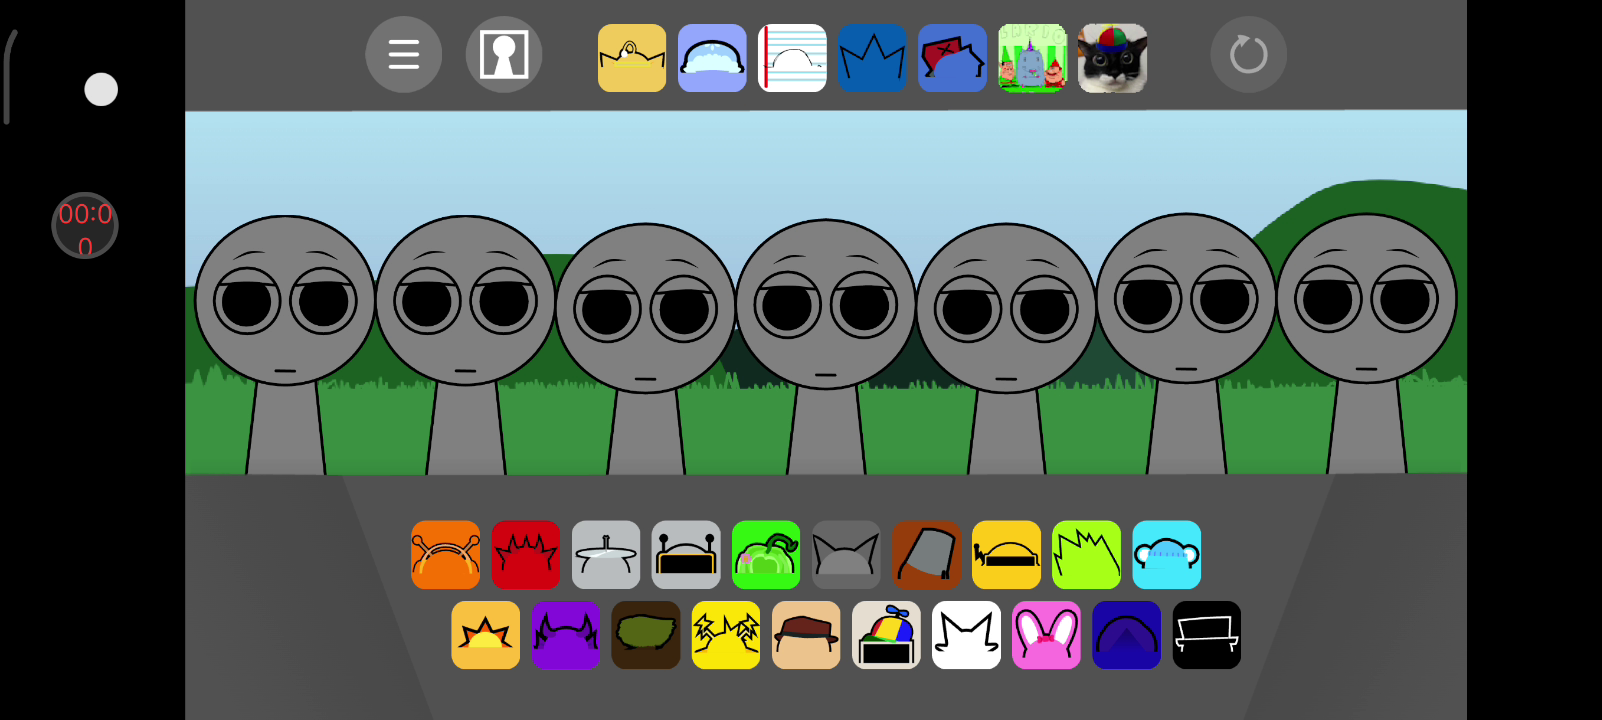Pick the dark brown olive bush icon

[x=646, y=635]
